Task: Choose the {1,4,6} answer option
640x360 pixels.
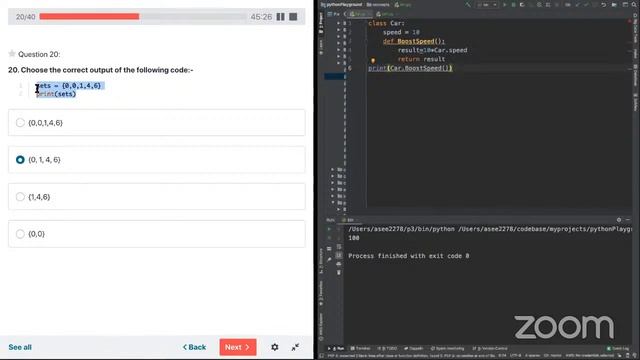Action: 157,197
